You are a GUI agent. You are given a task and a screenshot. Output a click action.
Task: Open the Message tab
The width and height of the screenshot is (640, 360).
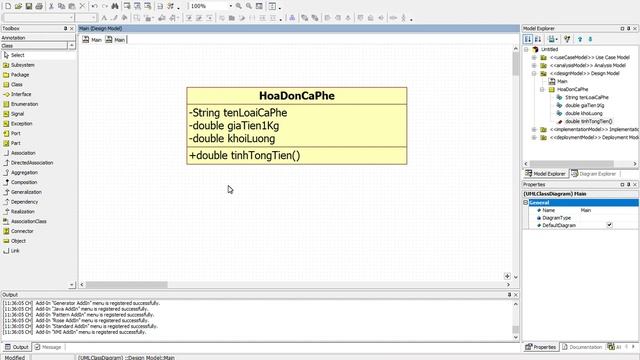48,347
